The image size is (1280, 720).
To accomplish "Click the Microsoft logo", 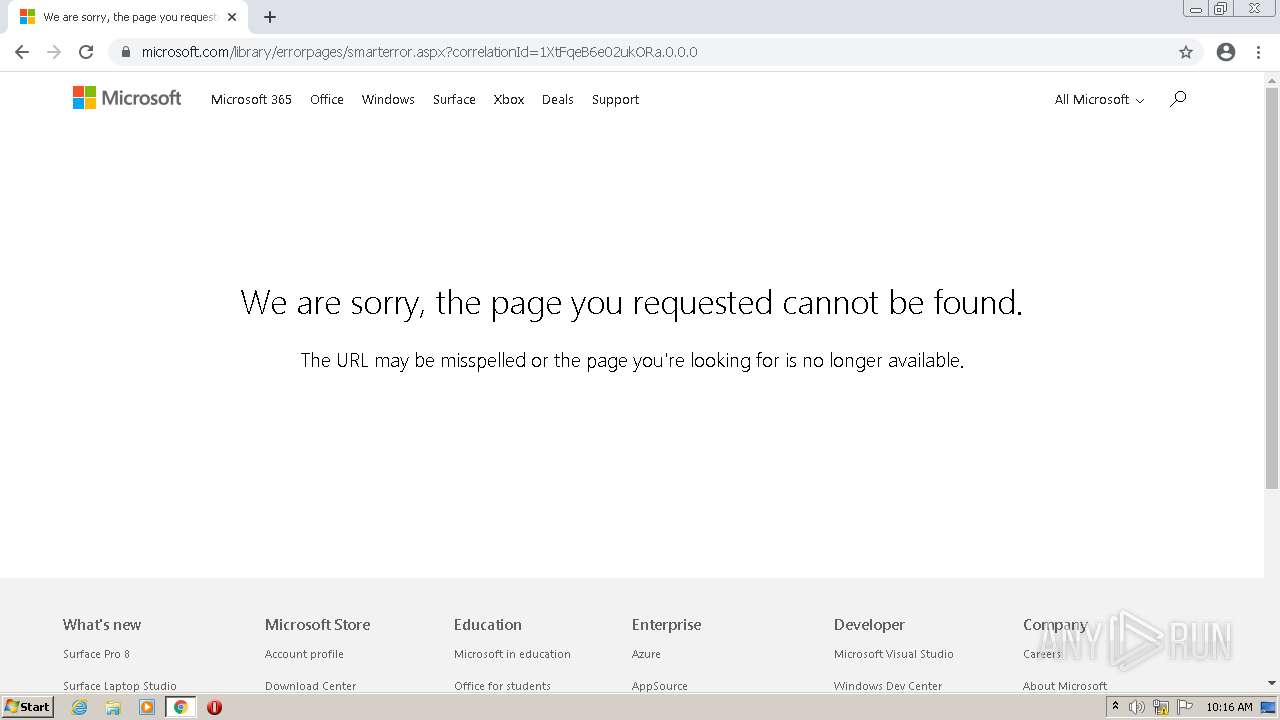I will click(127, 98).
